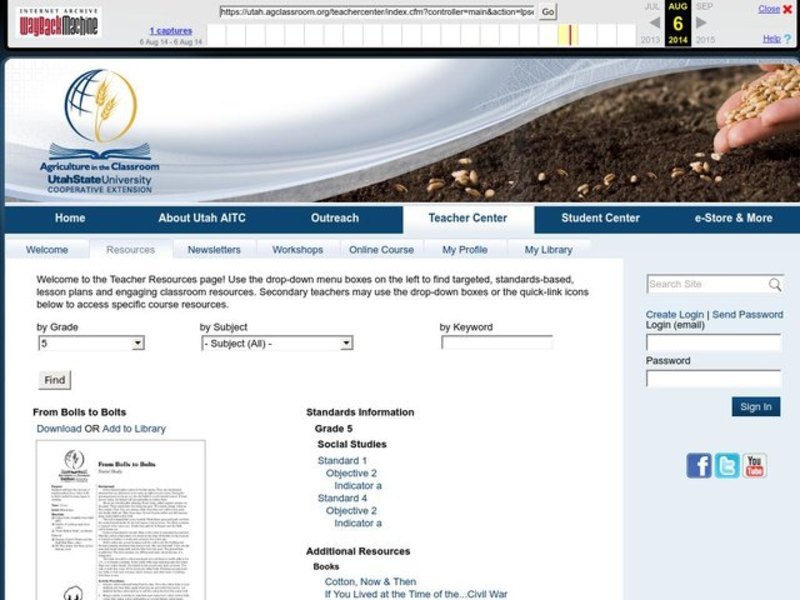Click the by Keyword input field
The height and width of the screenshot is (600, 800).
pyautogui.click(x=497, y=342)
